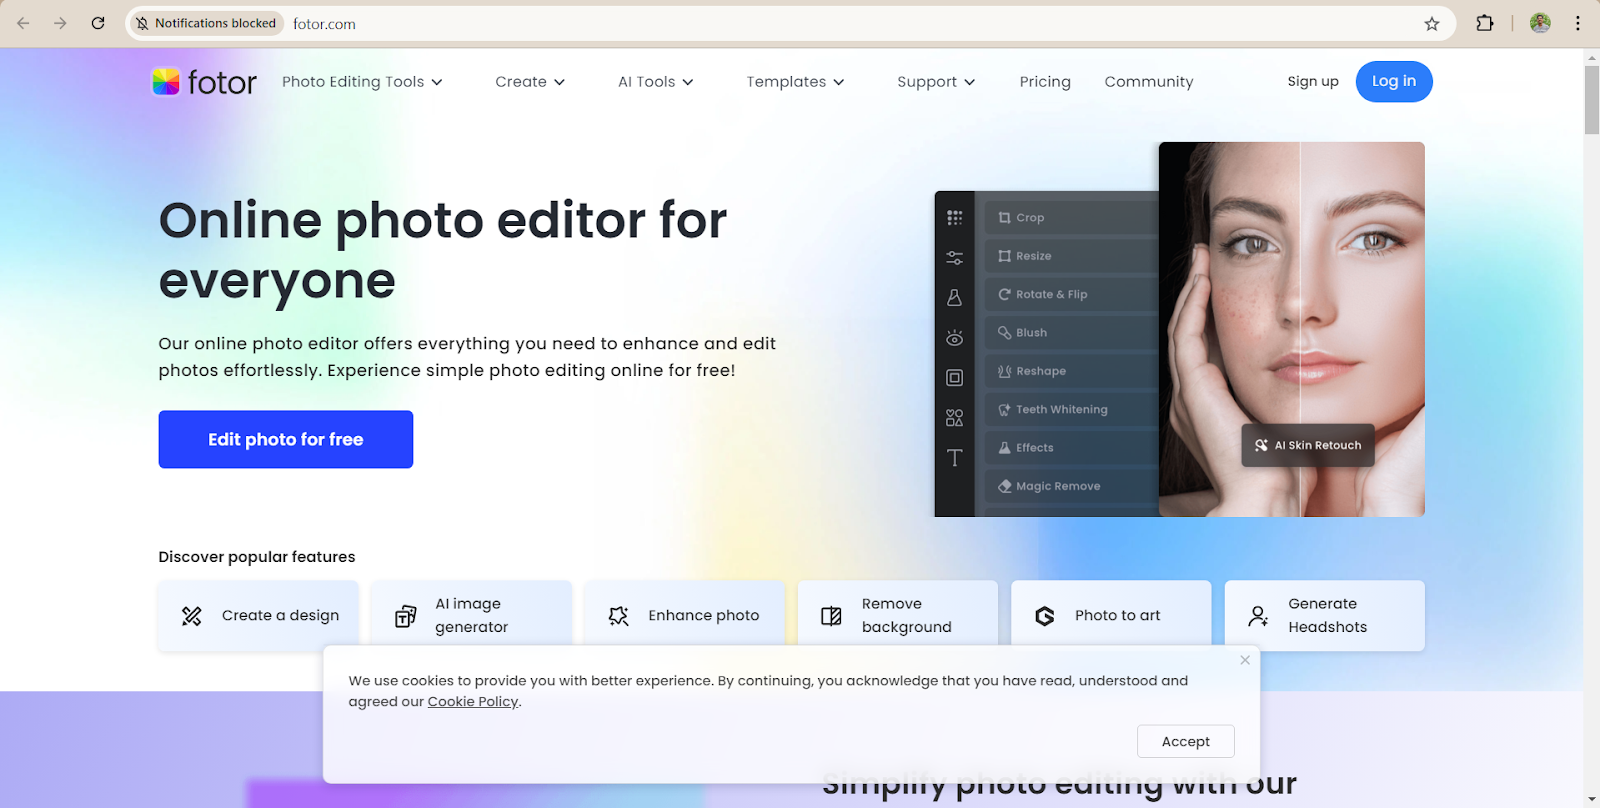Open the Cookie Policy link
The image size is (1600, 808).
tap(473, 702)
